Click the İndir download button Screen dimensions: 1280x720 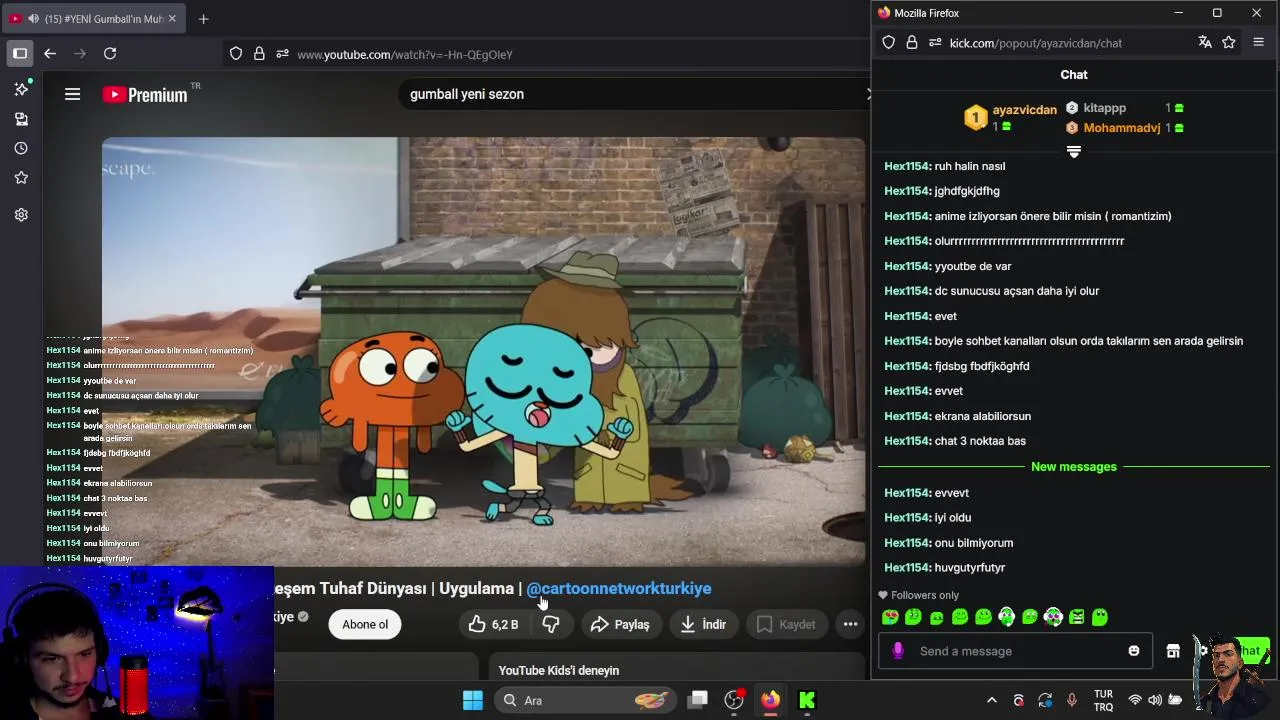[704, 624]
